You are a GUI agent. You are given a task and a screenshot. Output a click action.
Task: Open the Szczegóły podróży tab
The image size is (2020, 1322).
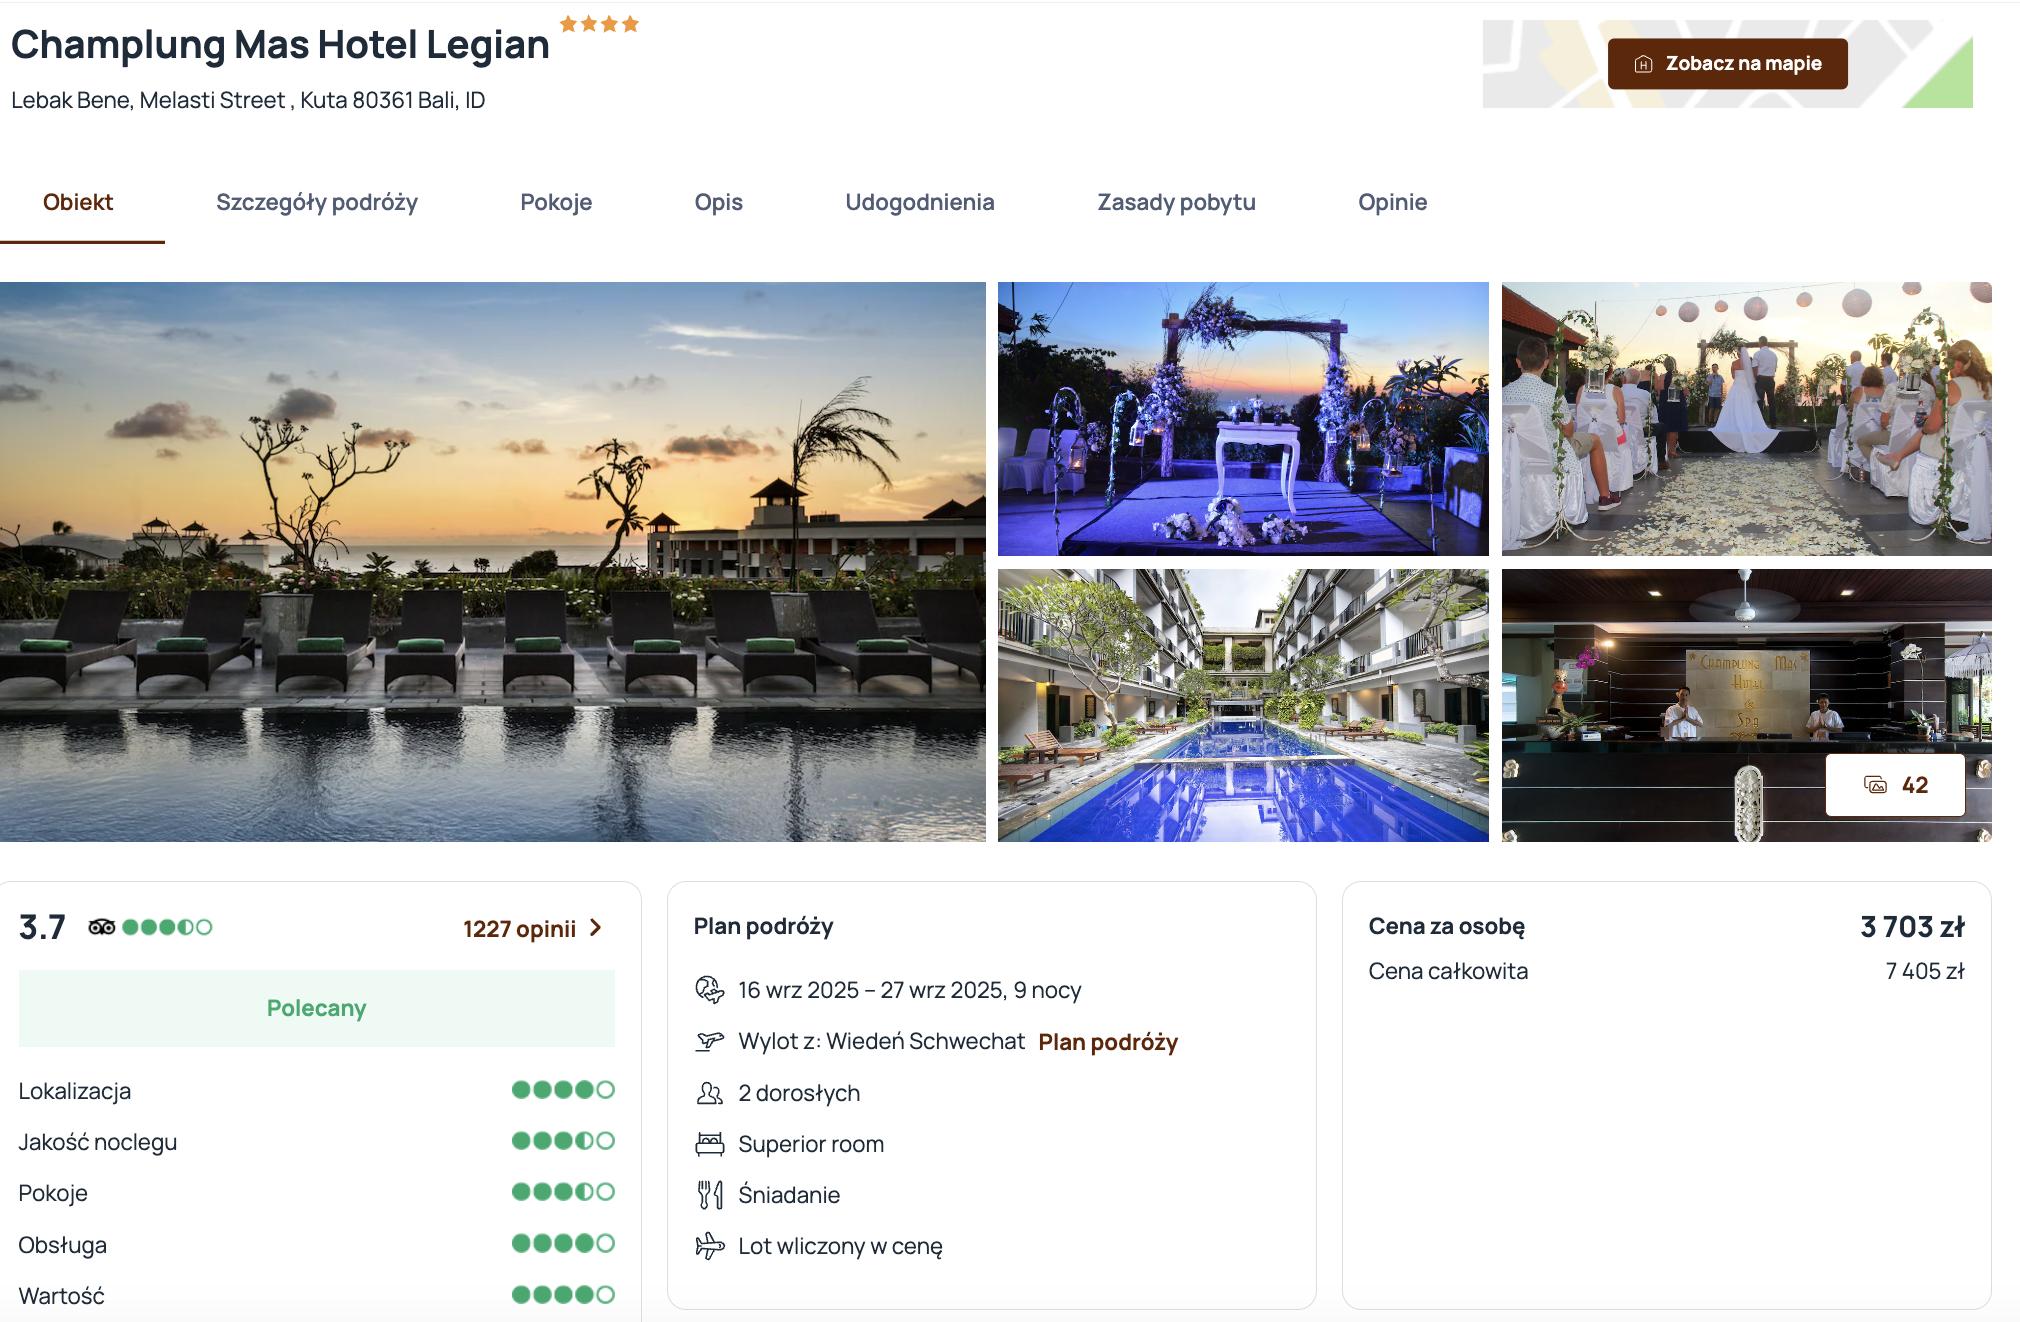[x=317, y=202]
